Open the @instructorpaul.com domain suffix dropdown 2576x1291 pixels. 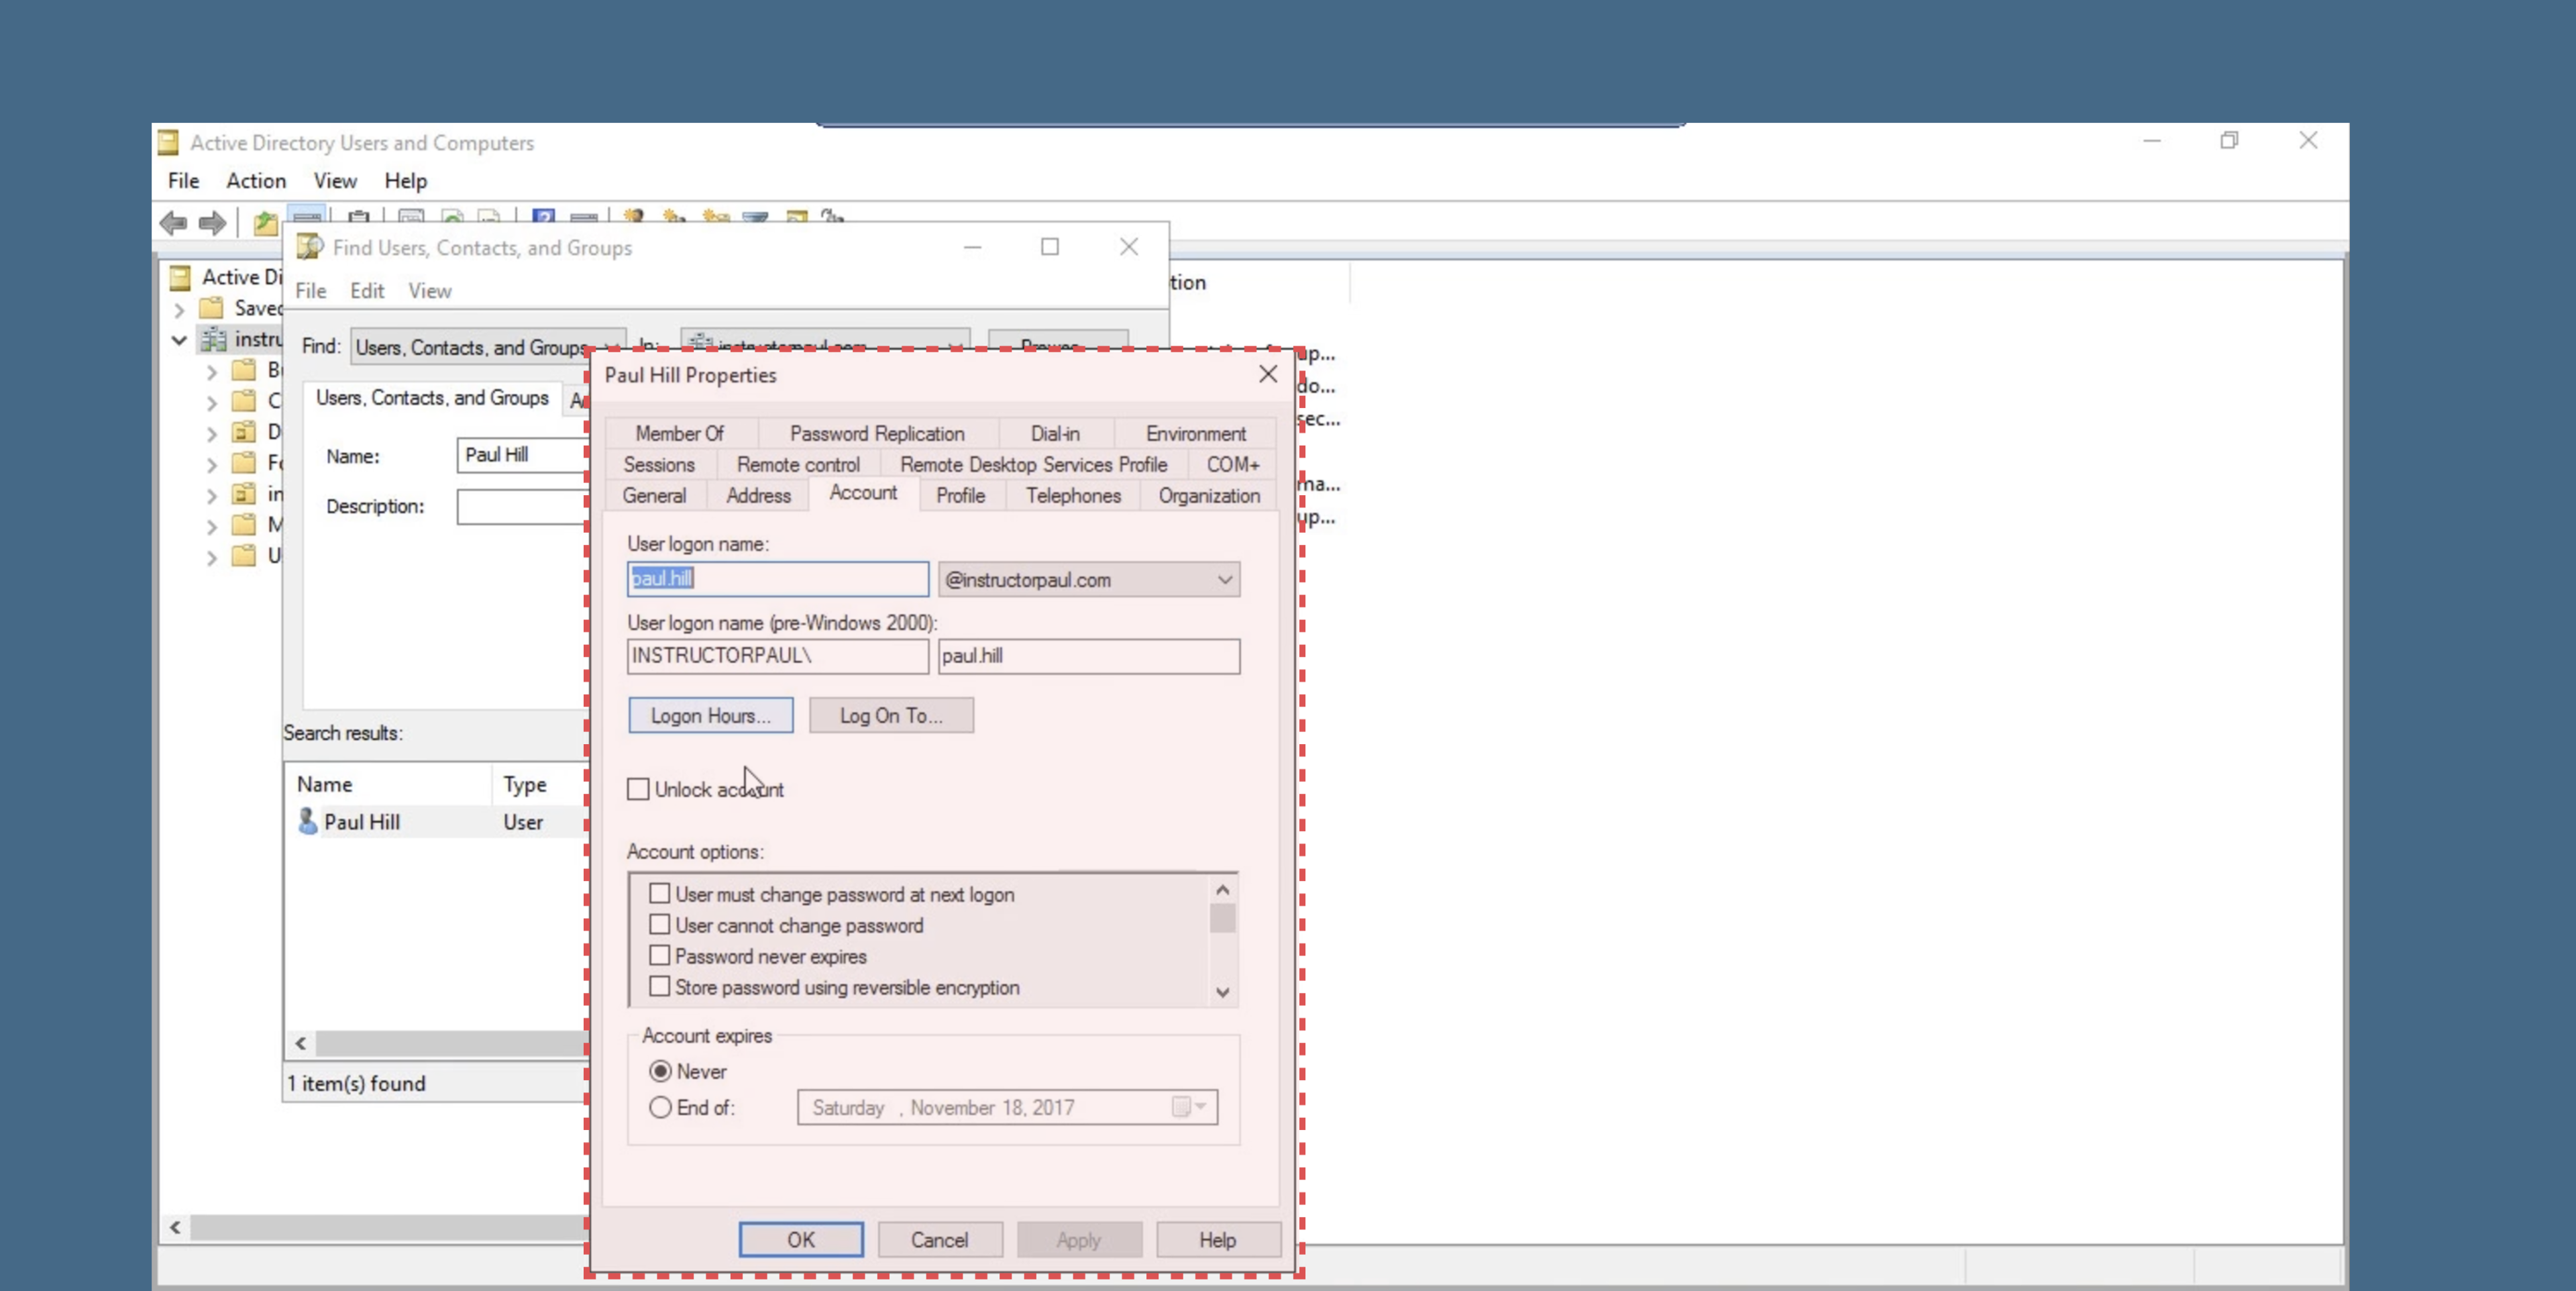(1224, 580)
